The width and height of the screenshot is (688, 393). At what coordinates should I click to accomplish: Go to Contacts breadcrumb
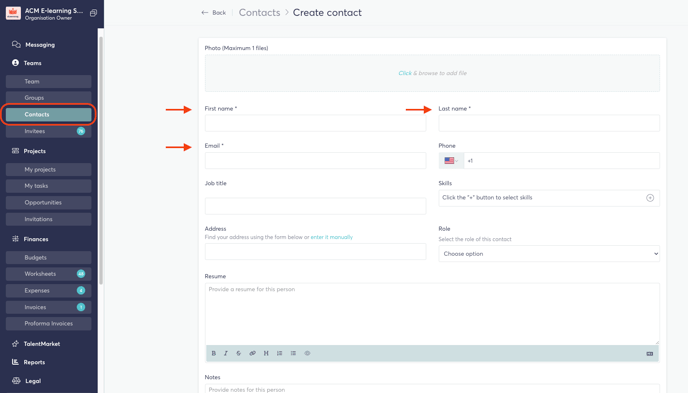tap(259, 13)
